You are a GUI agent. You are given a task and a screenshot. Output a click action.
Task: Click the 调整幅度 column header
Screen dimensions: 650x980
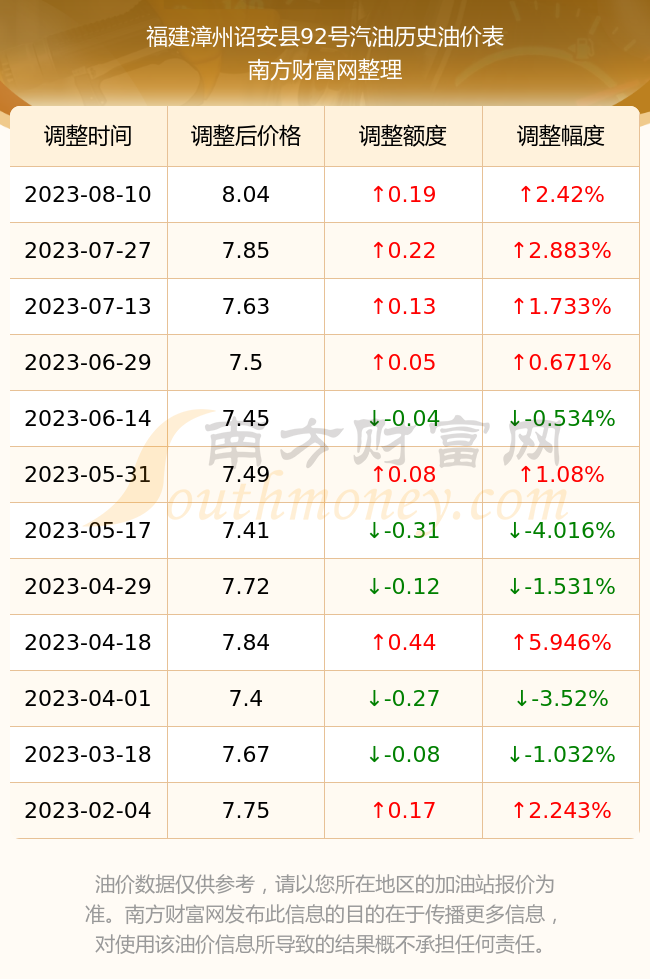click(x=561, y=136)
